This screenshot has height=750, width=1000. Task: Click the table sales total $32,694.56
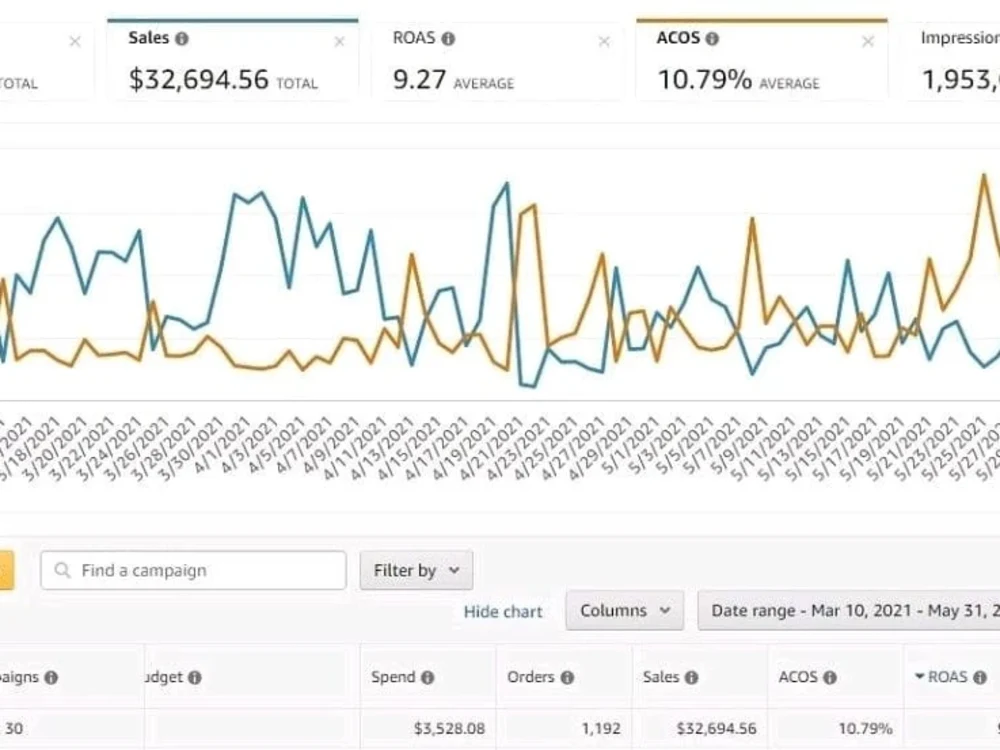click(x=716, y=728)
